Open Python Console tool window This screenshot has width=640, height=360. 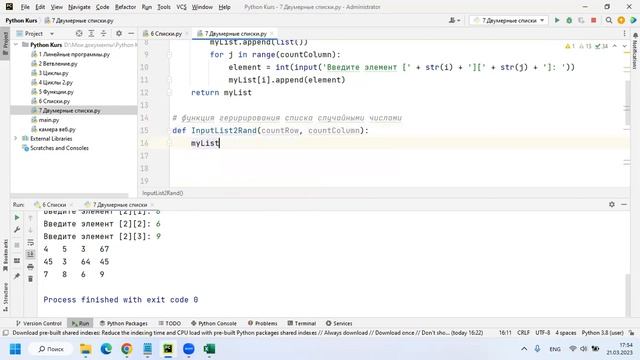pyautogui.click(x=213, y=323)
